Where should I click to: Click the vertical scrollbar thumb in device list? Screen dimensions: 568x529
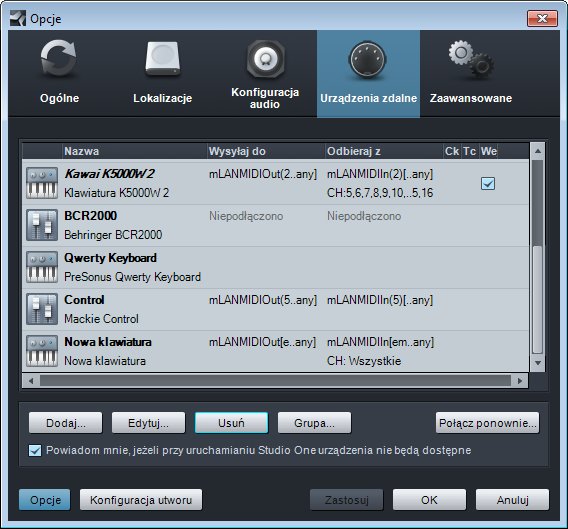pos(538,299)
